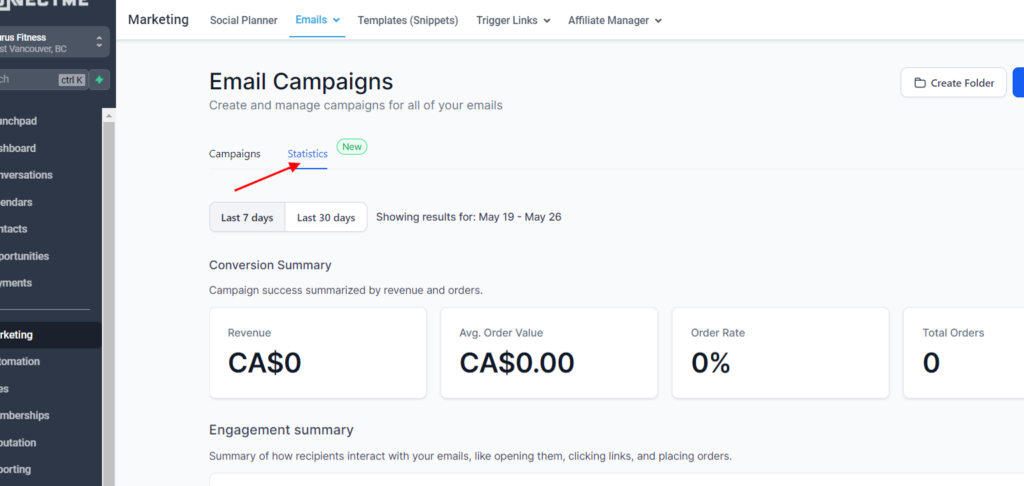
Task: Select the Last 7 days range
Action: (x=247, y=218)
